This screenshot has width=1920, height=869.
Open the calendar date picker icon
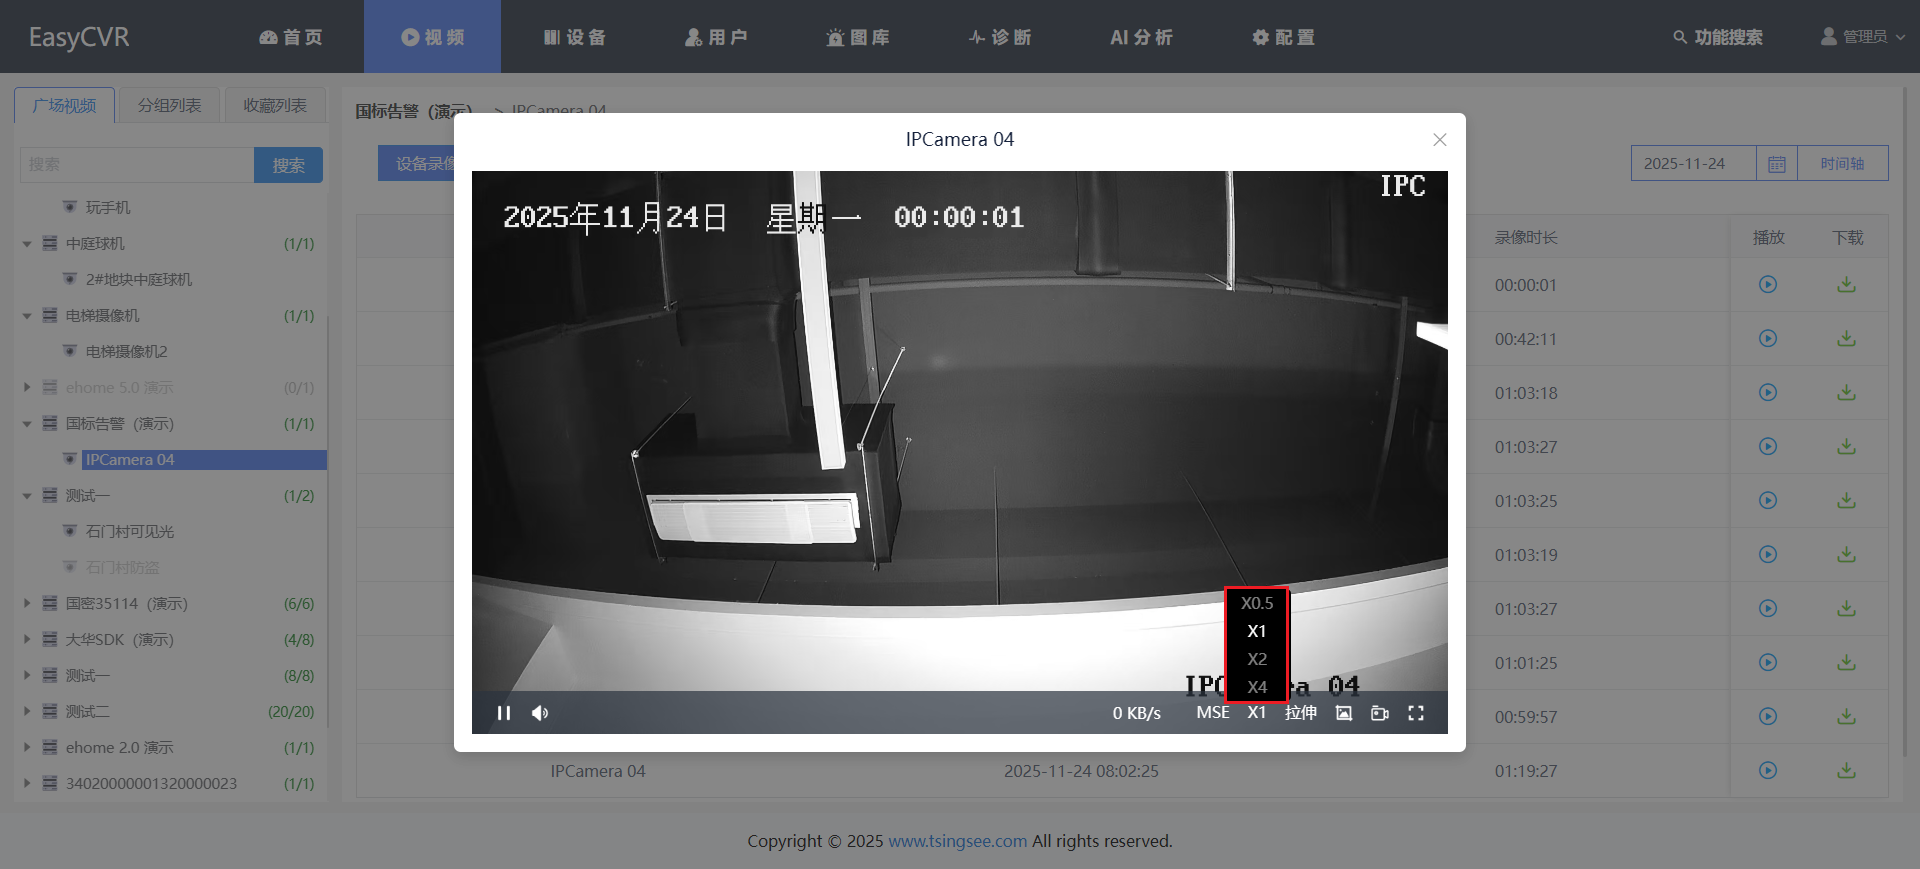point(1776,164)
